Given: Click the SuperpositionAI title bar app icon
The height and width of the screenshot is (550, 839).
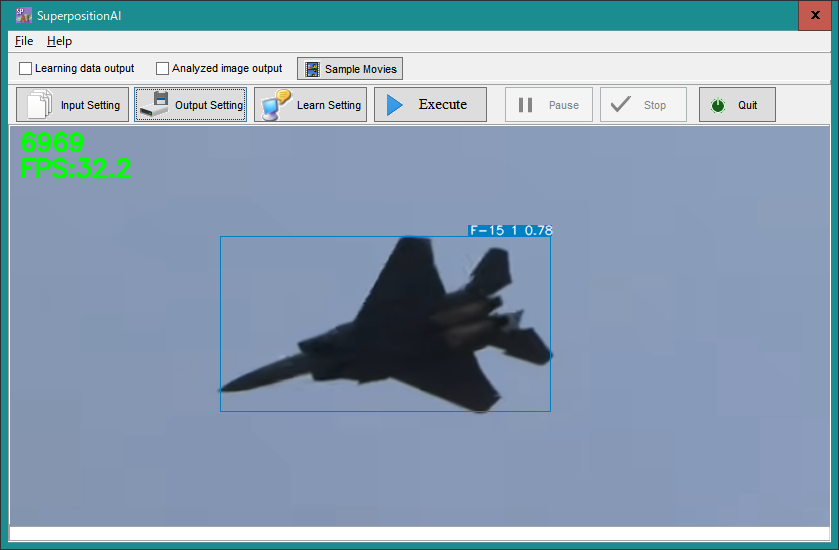Looking at the screenshot, I should tap(24, 16).
